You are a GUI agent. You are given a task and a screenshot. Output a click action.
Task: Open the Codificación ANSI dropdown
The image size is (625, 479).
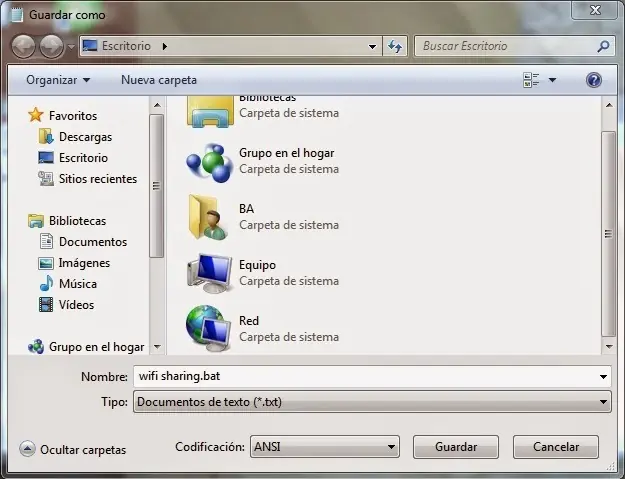click(x=324, y=447)
